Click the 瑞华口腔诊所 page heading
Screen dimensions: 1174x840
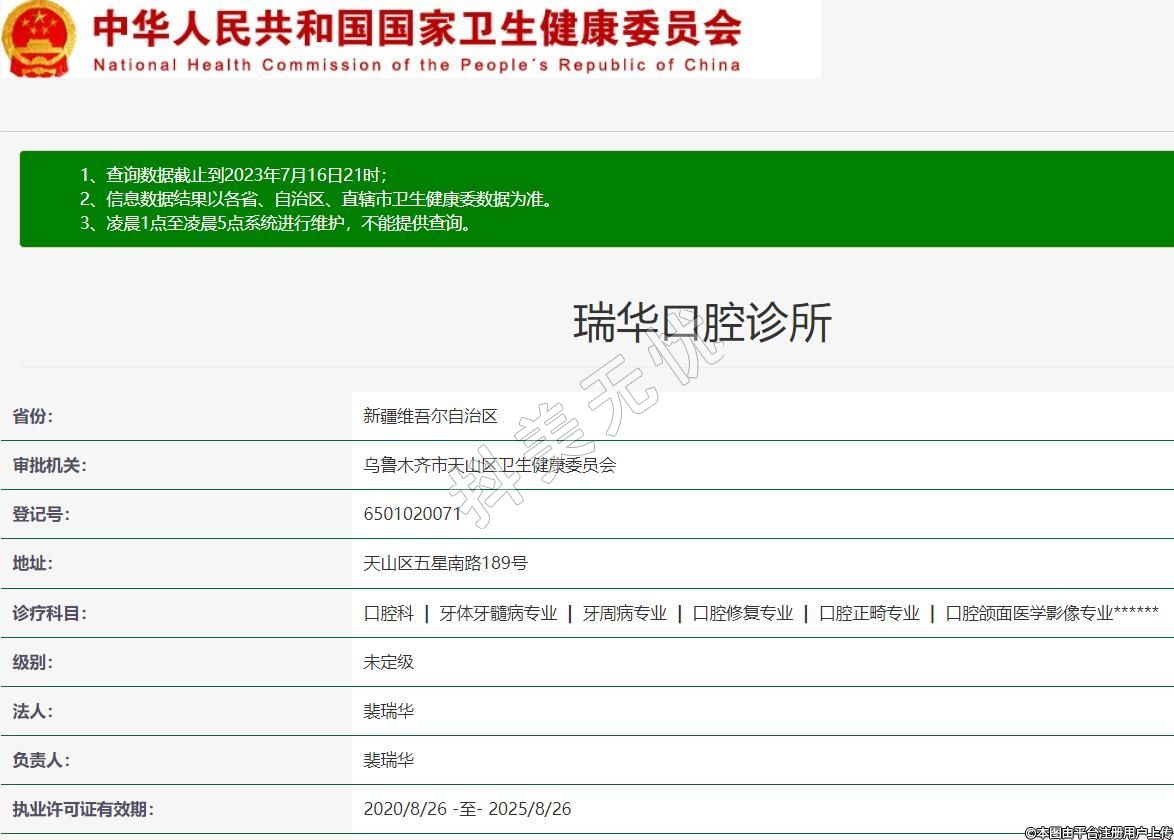point(702,323)
